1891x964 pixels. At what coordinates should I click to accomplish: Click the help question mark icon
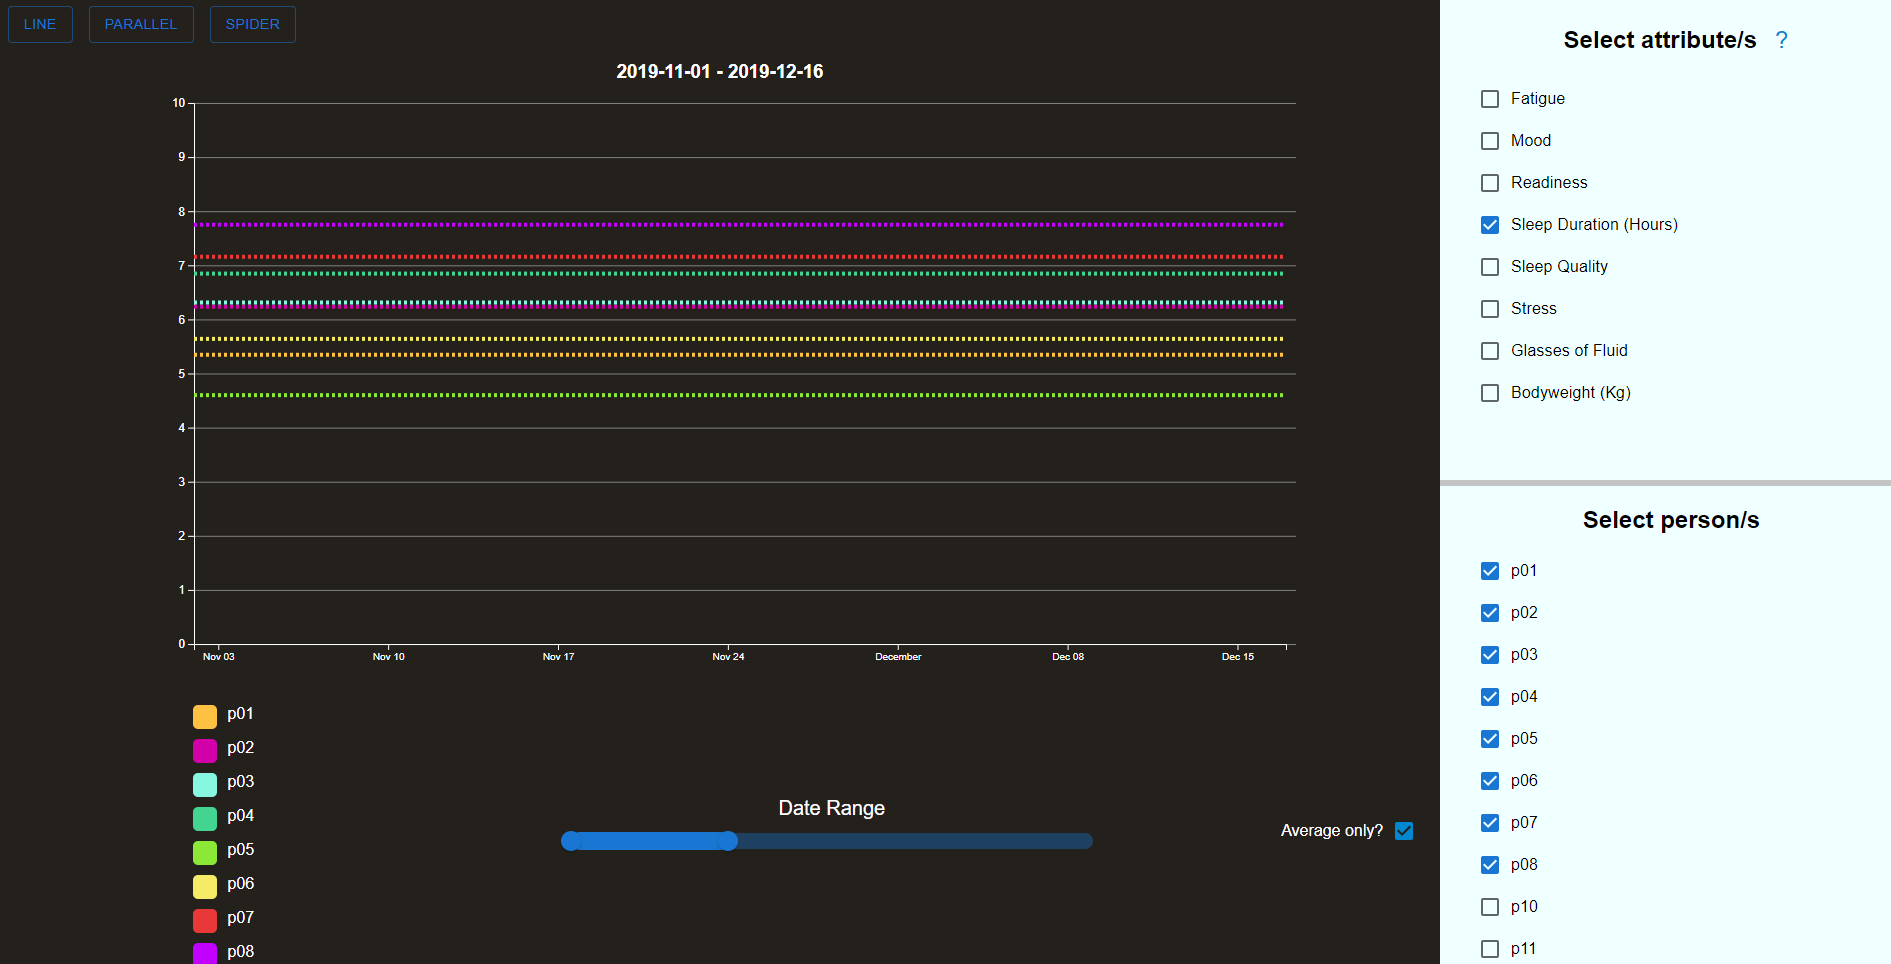1782,40
